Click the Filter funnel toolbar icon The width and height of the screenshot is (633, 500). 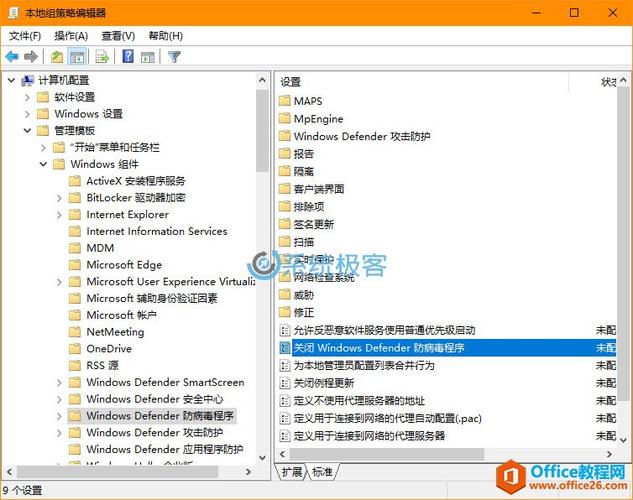pyautogui.click(x=174, y=57)
